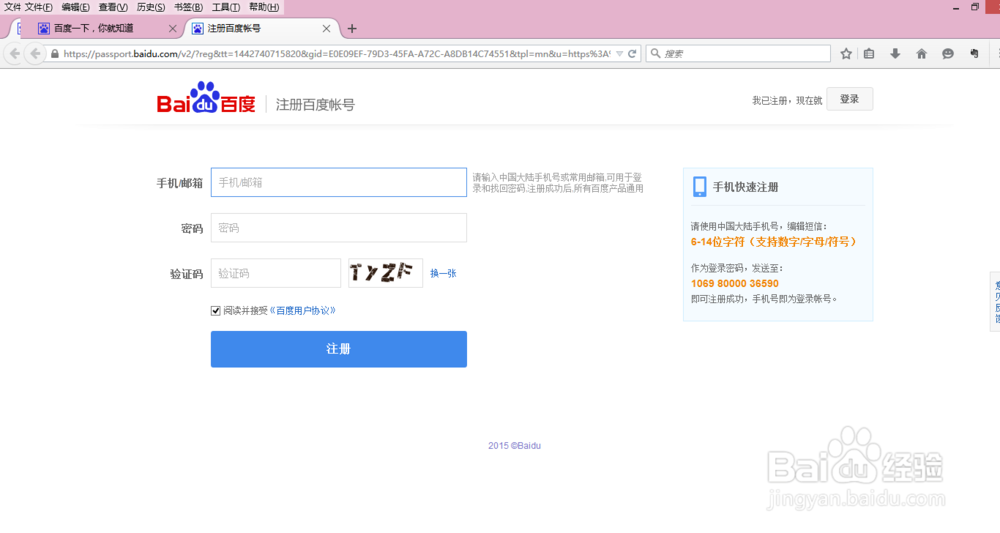This screenshot has height=533, width=1000.
Task: Click the padlock security icon in address bar
Action: 55,54
